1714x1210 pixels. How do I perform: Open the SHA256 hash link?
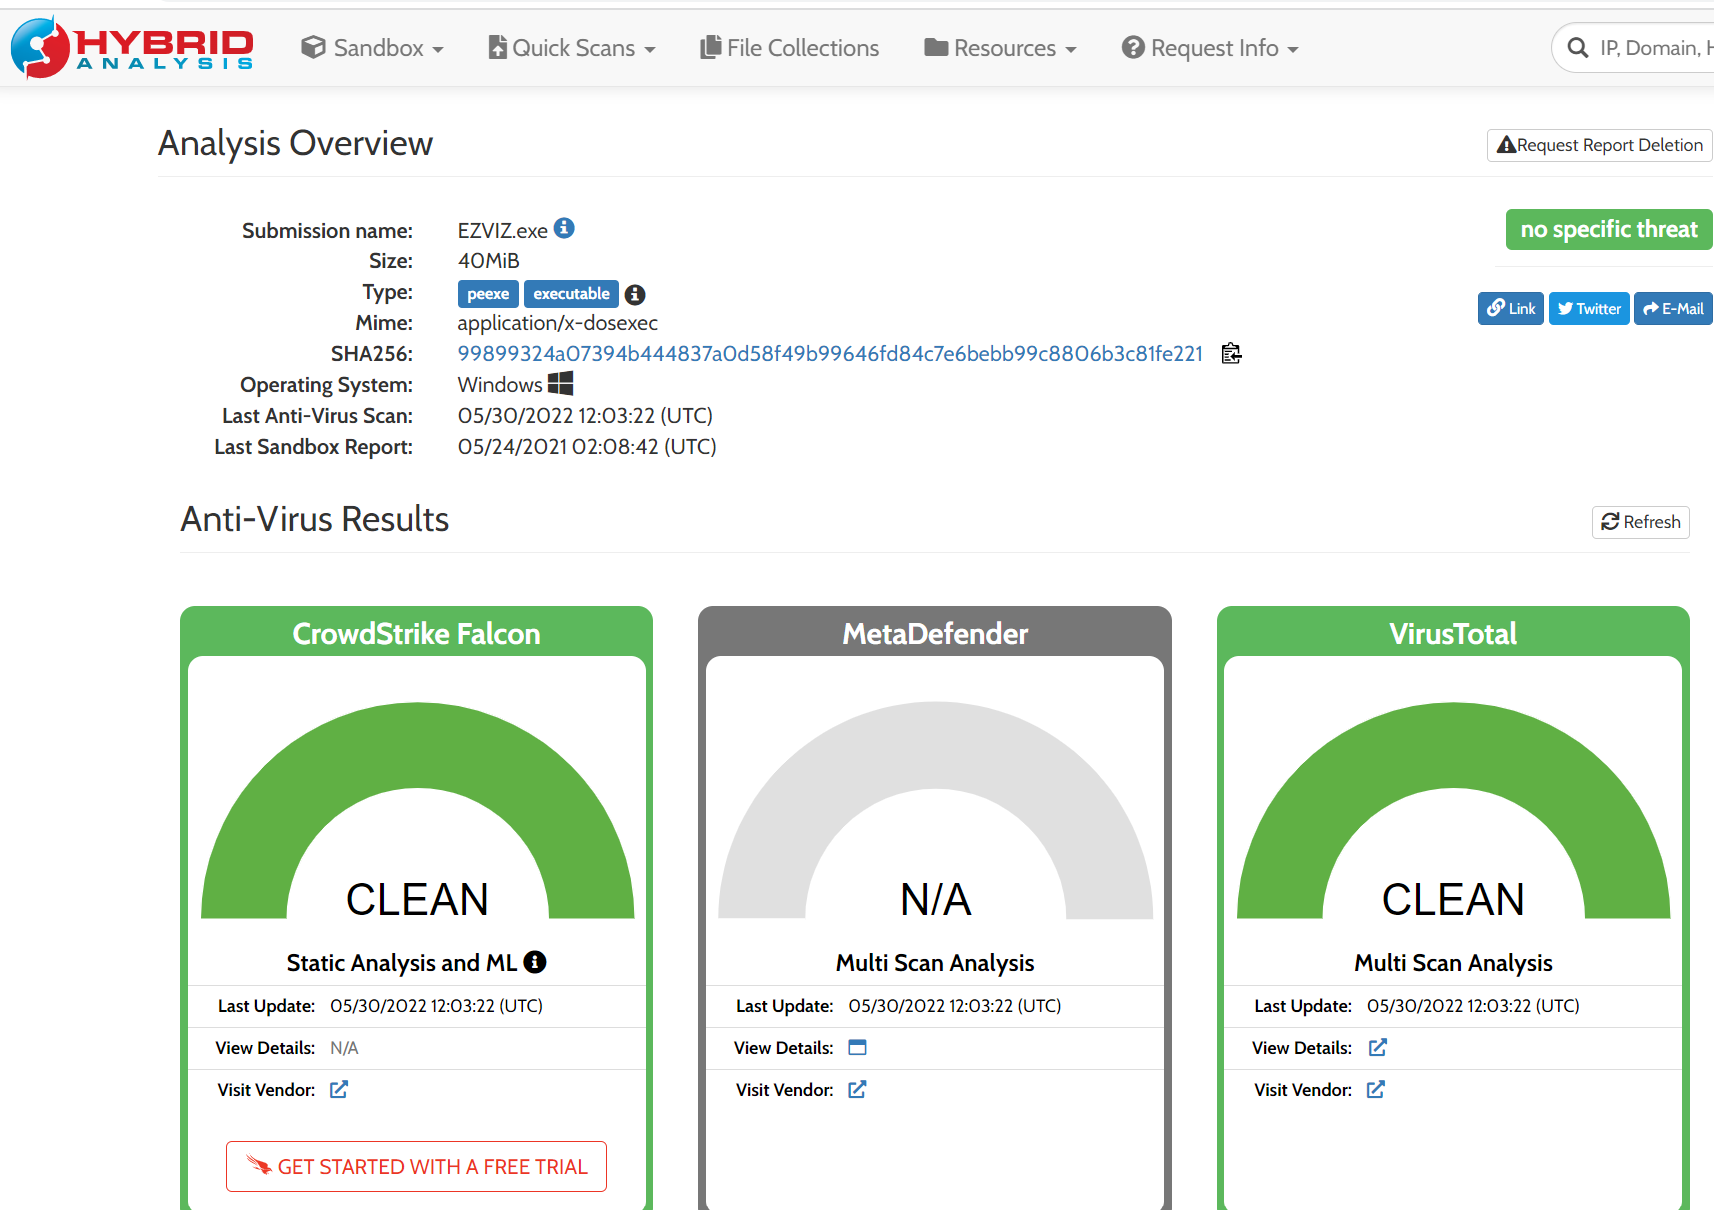(830, 354)
